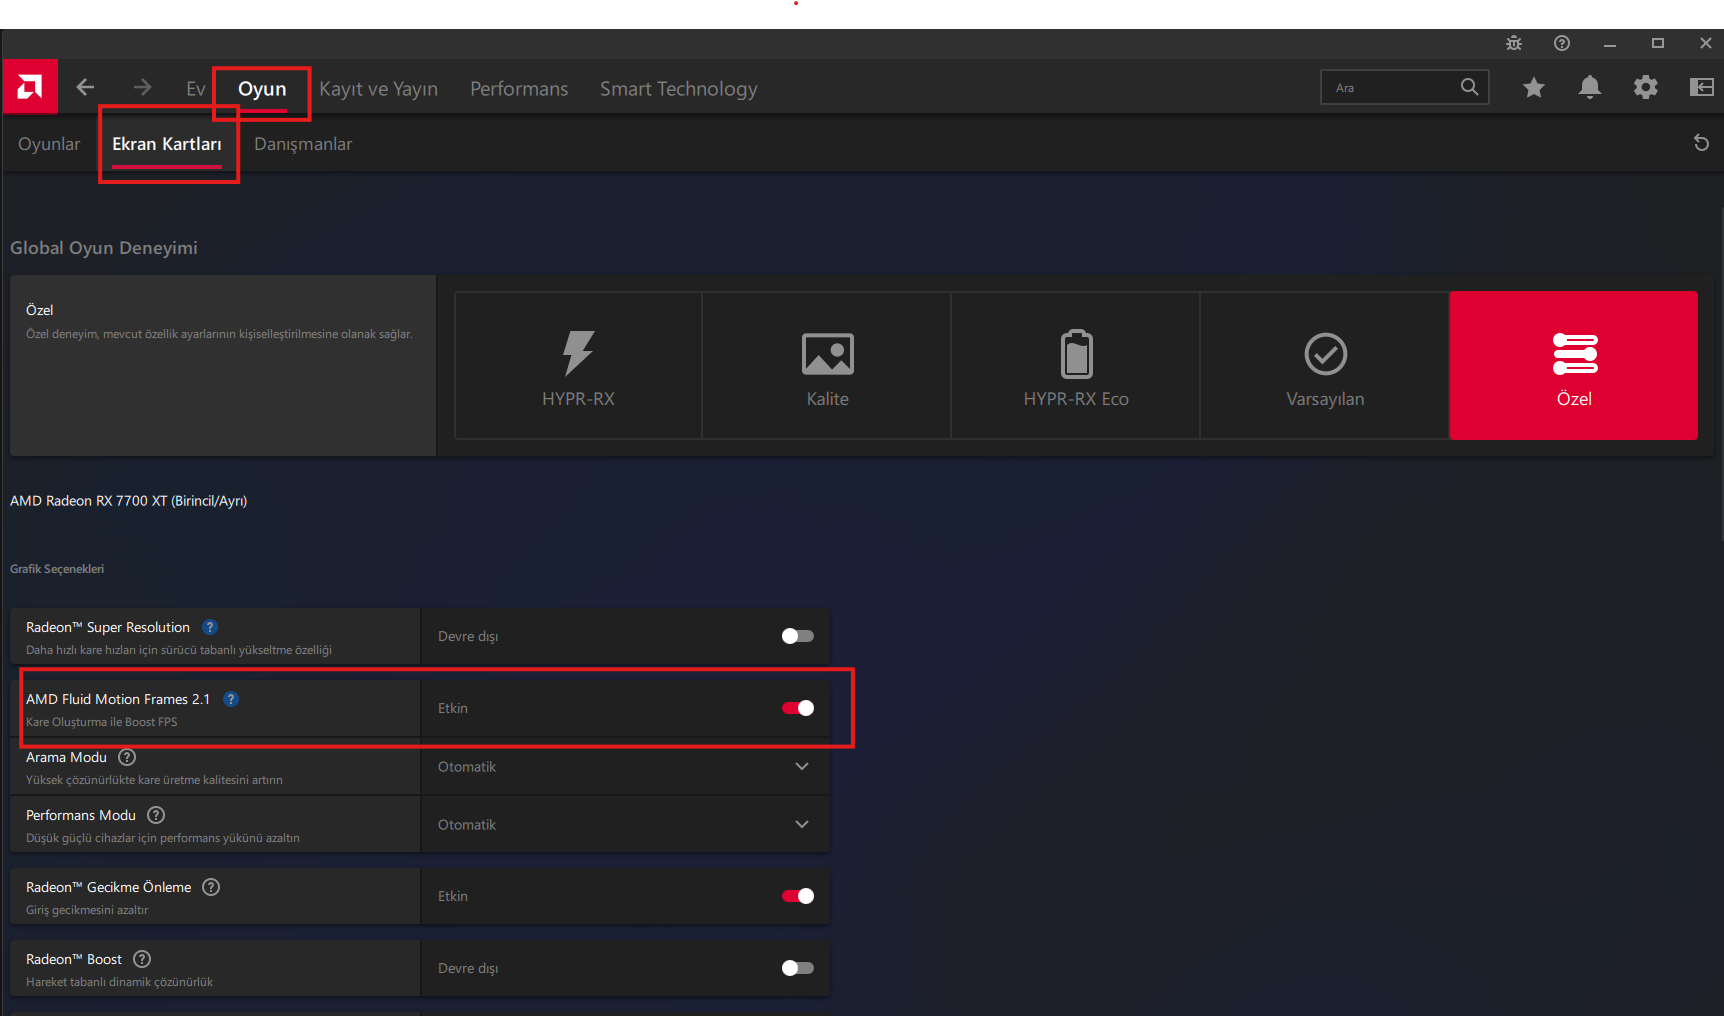Image resolution: width=1724 pixels, height=1016 pixels.
Task: Turn off Radeon Gecikme Önleme switch
Action: 798,896
